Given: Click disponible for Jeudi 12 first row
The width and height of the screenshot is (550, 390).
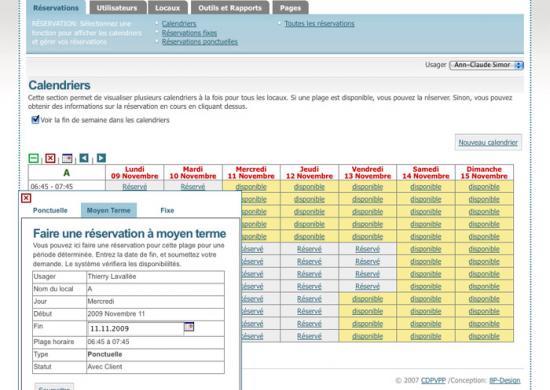Looking at the screenshot, I should point(309,187).
